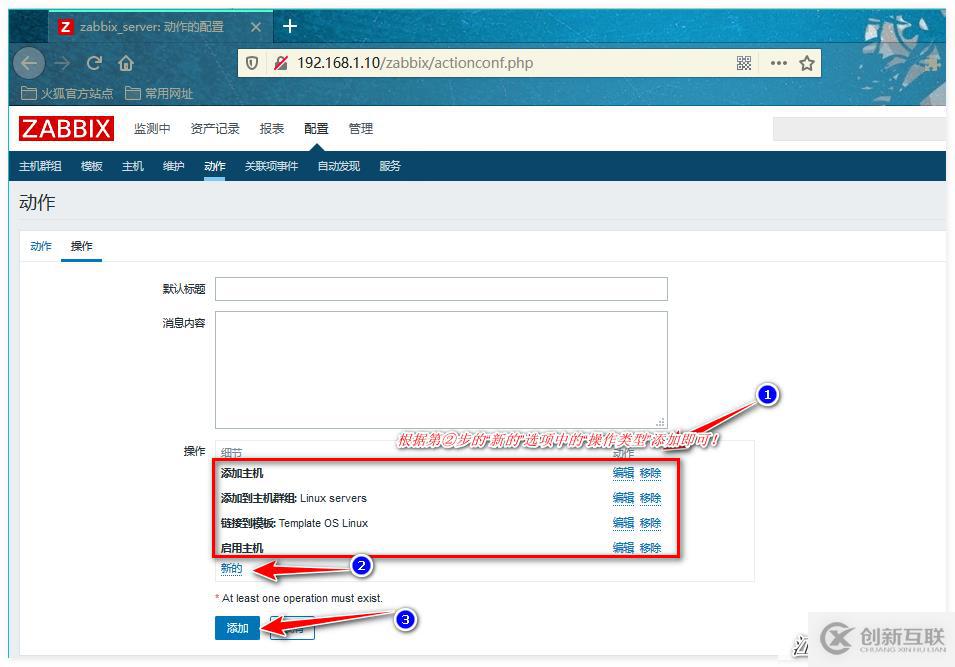The height and width of the screenshot is (667, 955).
Task: Click the 默认标题 input field
Action: tap(441, 289)
